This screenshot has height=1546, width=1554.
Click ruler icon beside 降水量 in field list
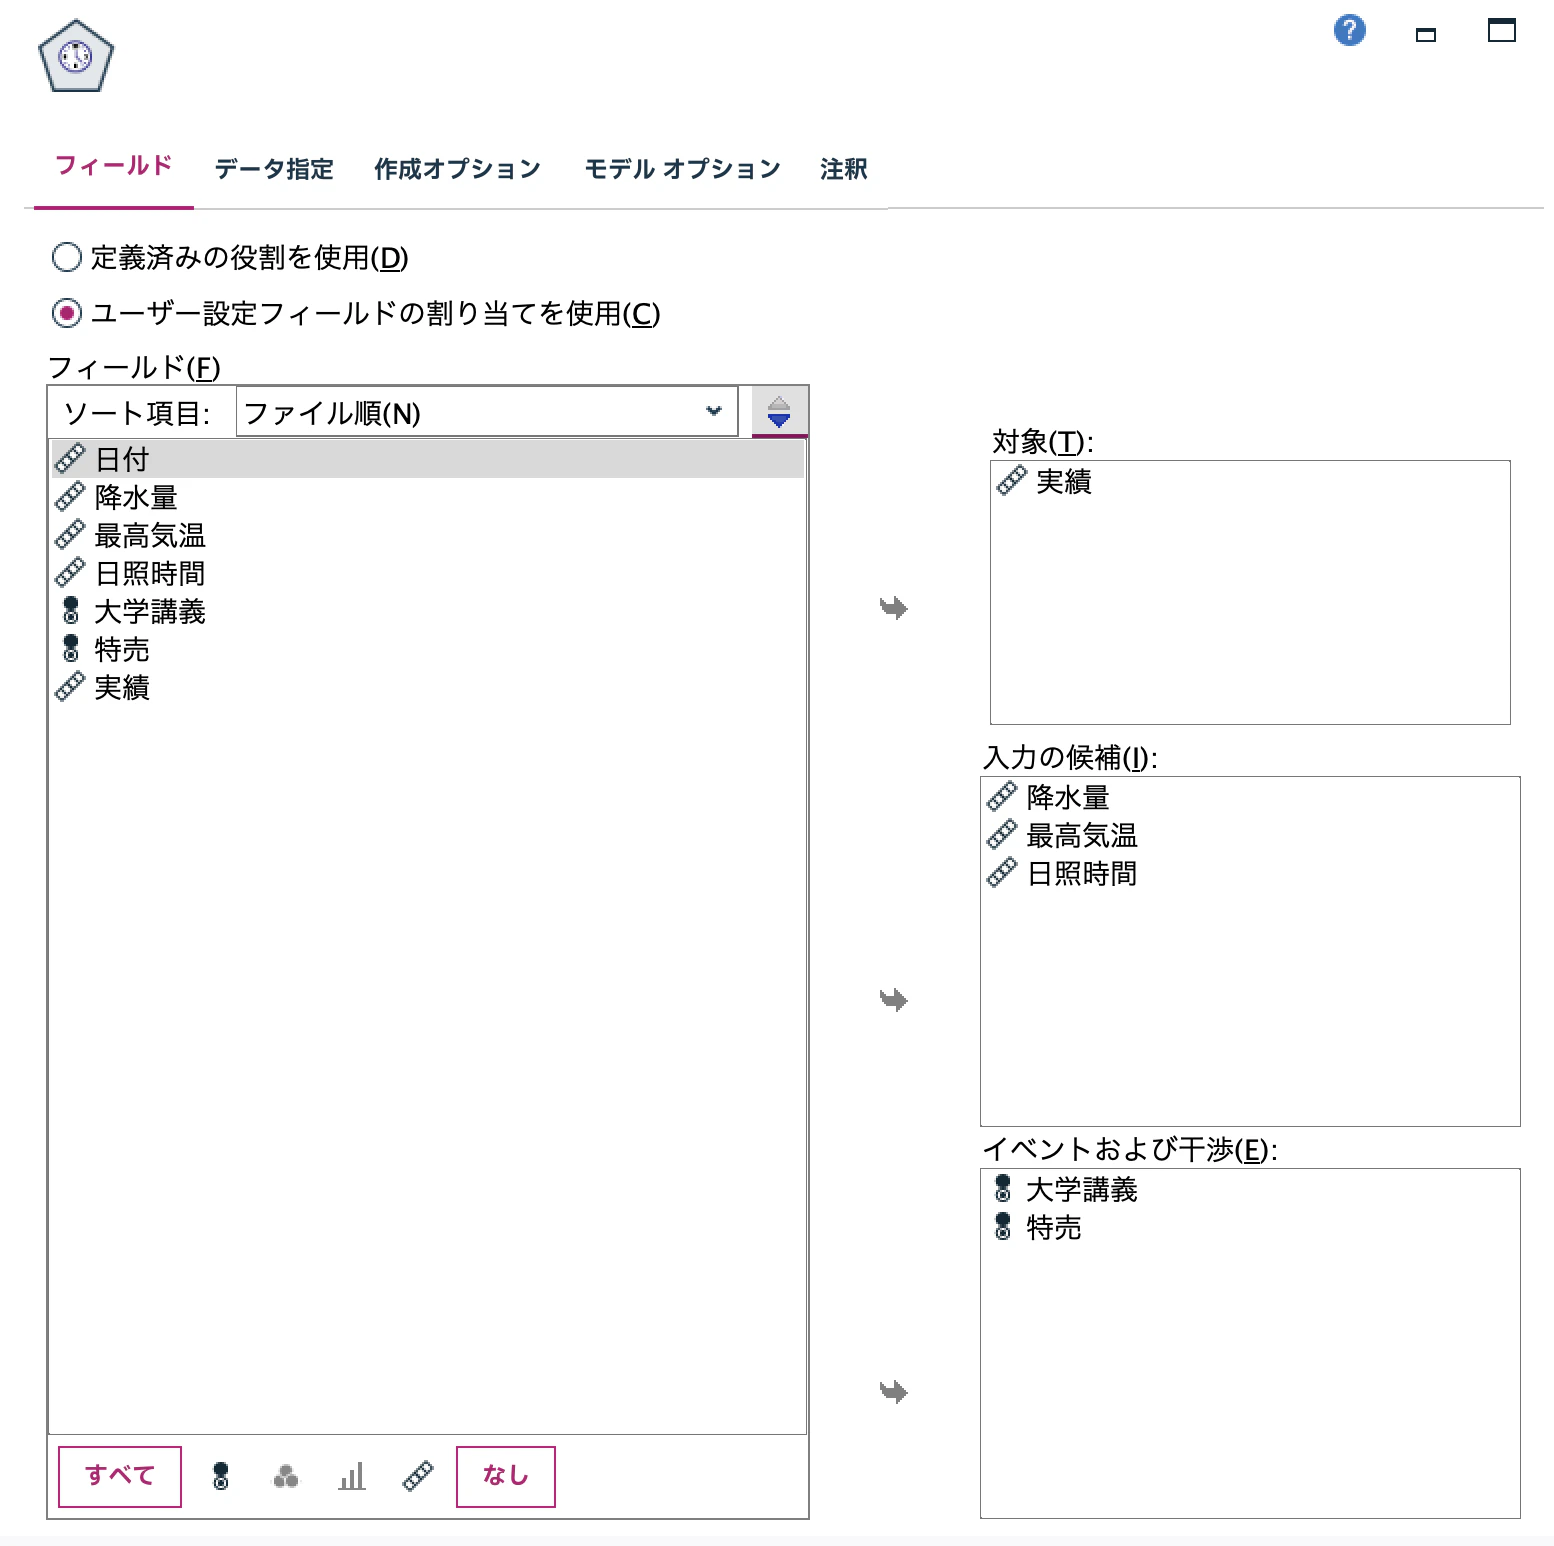(70, 497)
